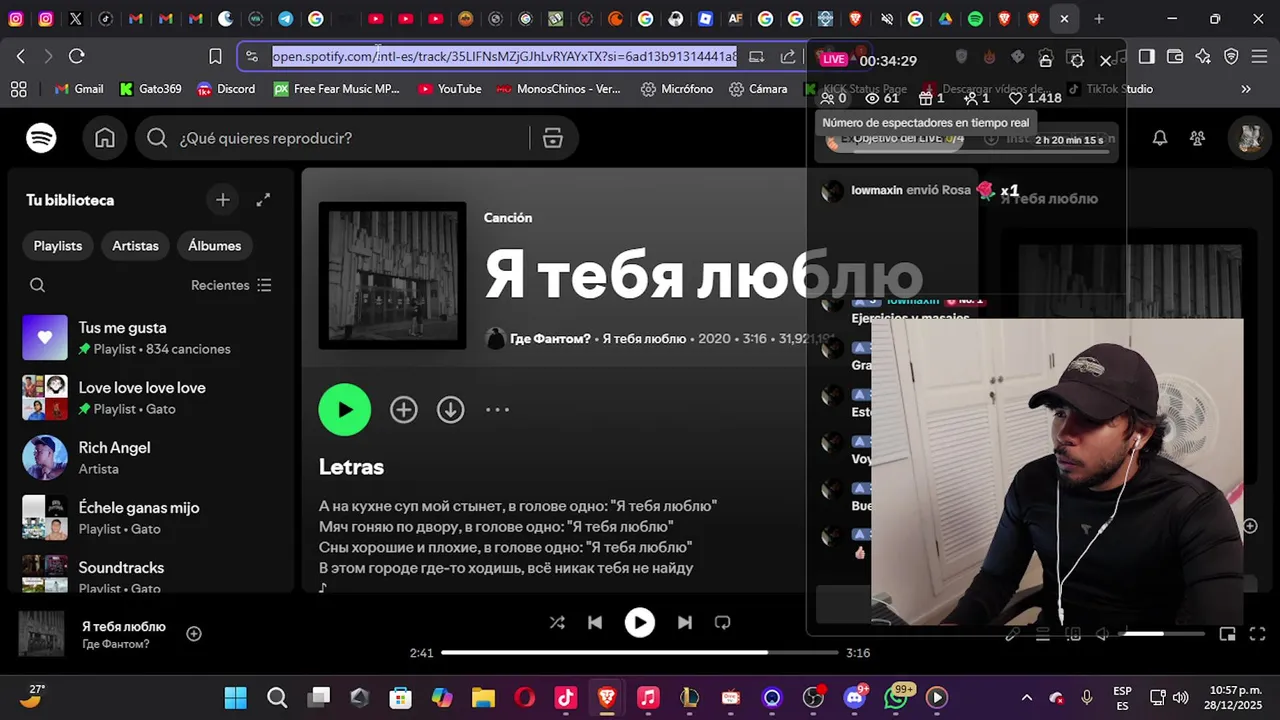Search within Tu biblioteca
1280x720 pixels.
pos(37,285)
